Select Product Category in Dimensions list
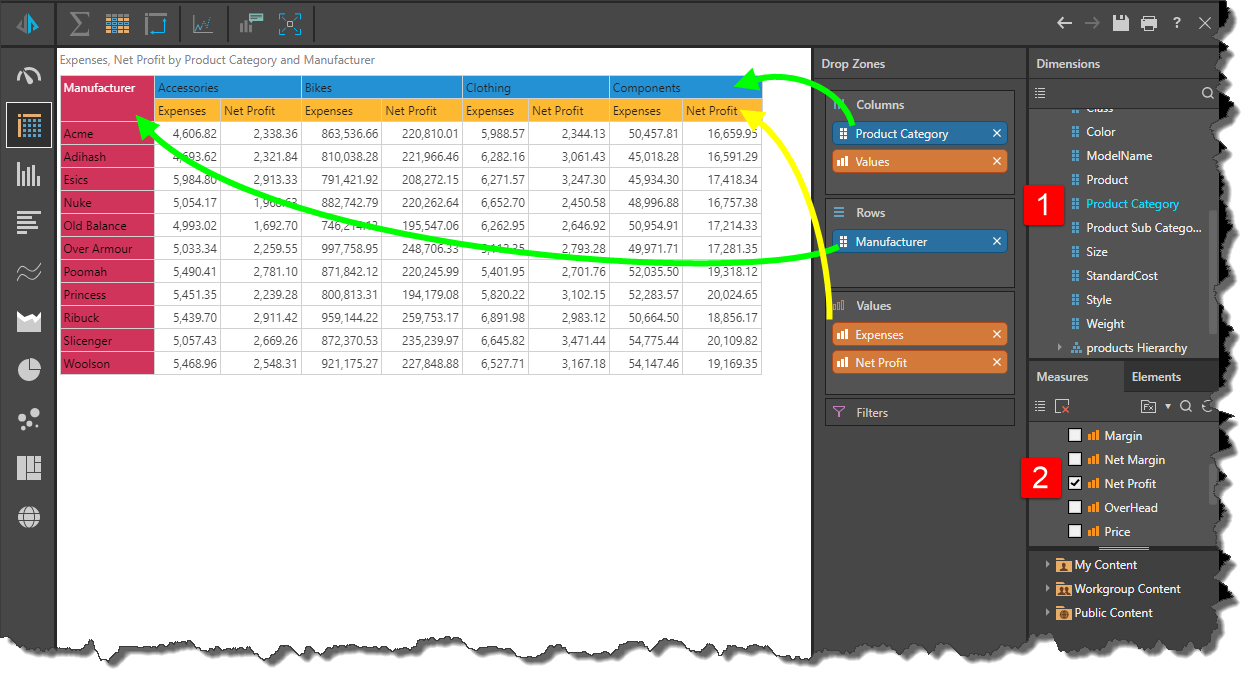Image resolution: width=1256 pixels, height=682 pixels. [1132, 204]
